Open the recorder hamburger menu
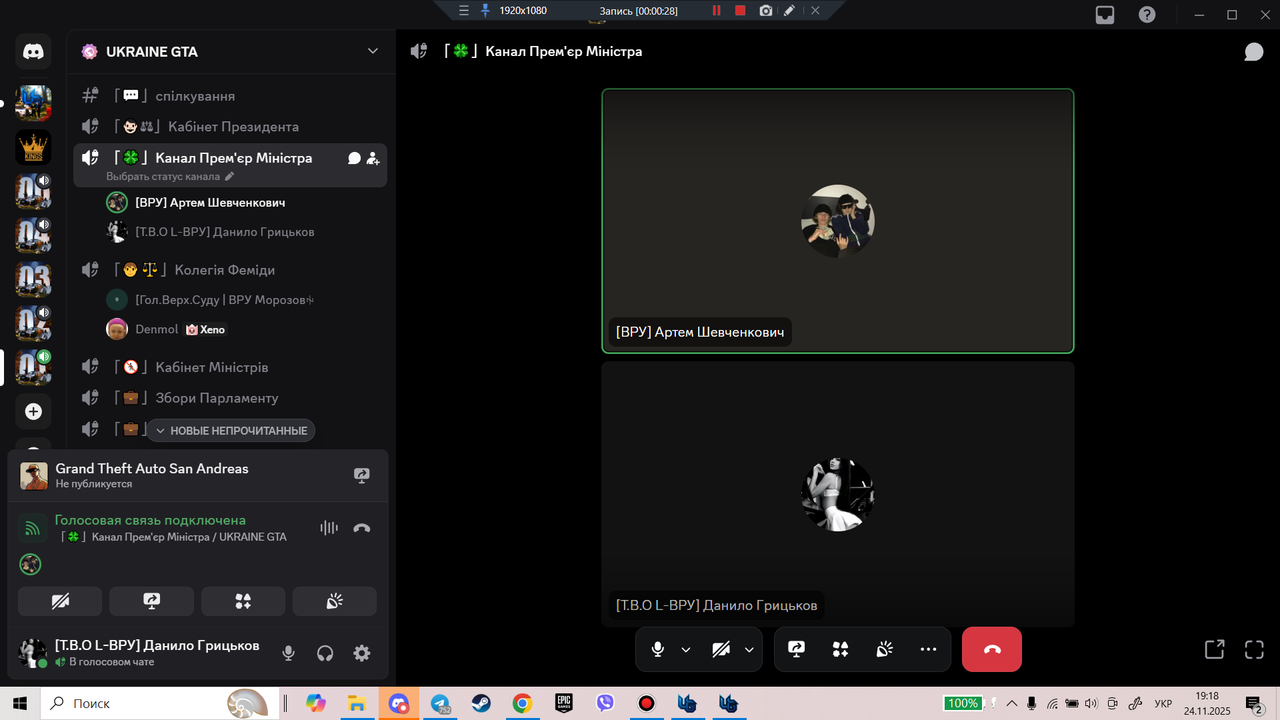This screenshot has height=720, width=1280. (463, 10)
